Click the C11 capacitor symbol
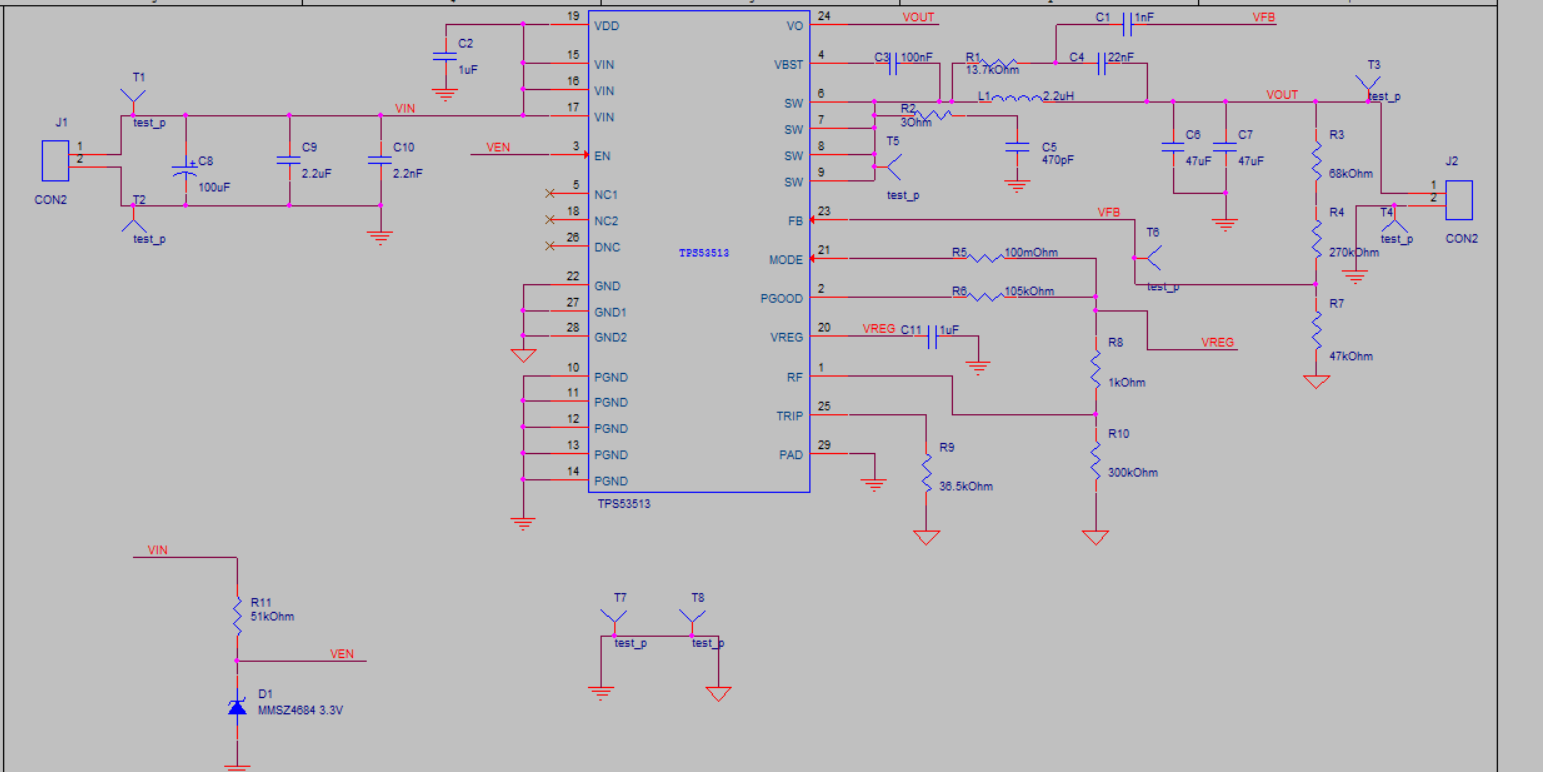The width and height of the screenshot is (1543, 772). pyautogui.click(x=933, y=337)
